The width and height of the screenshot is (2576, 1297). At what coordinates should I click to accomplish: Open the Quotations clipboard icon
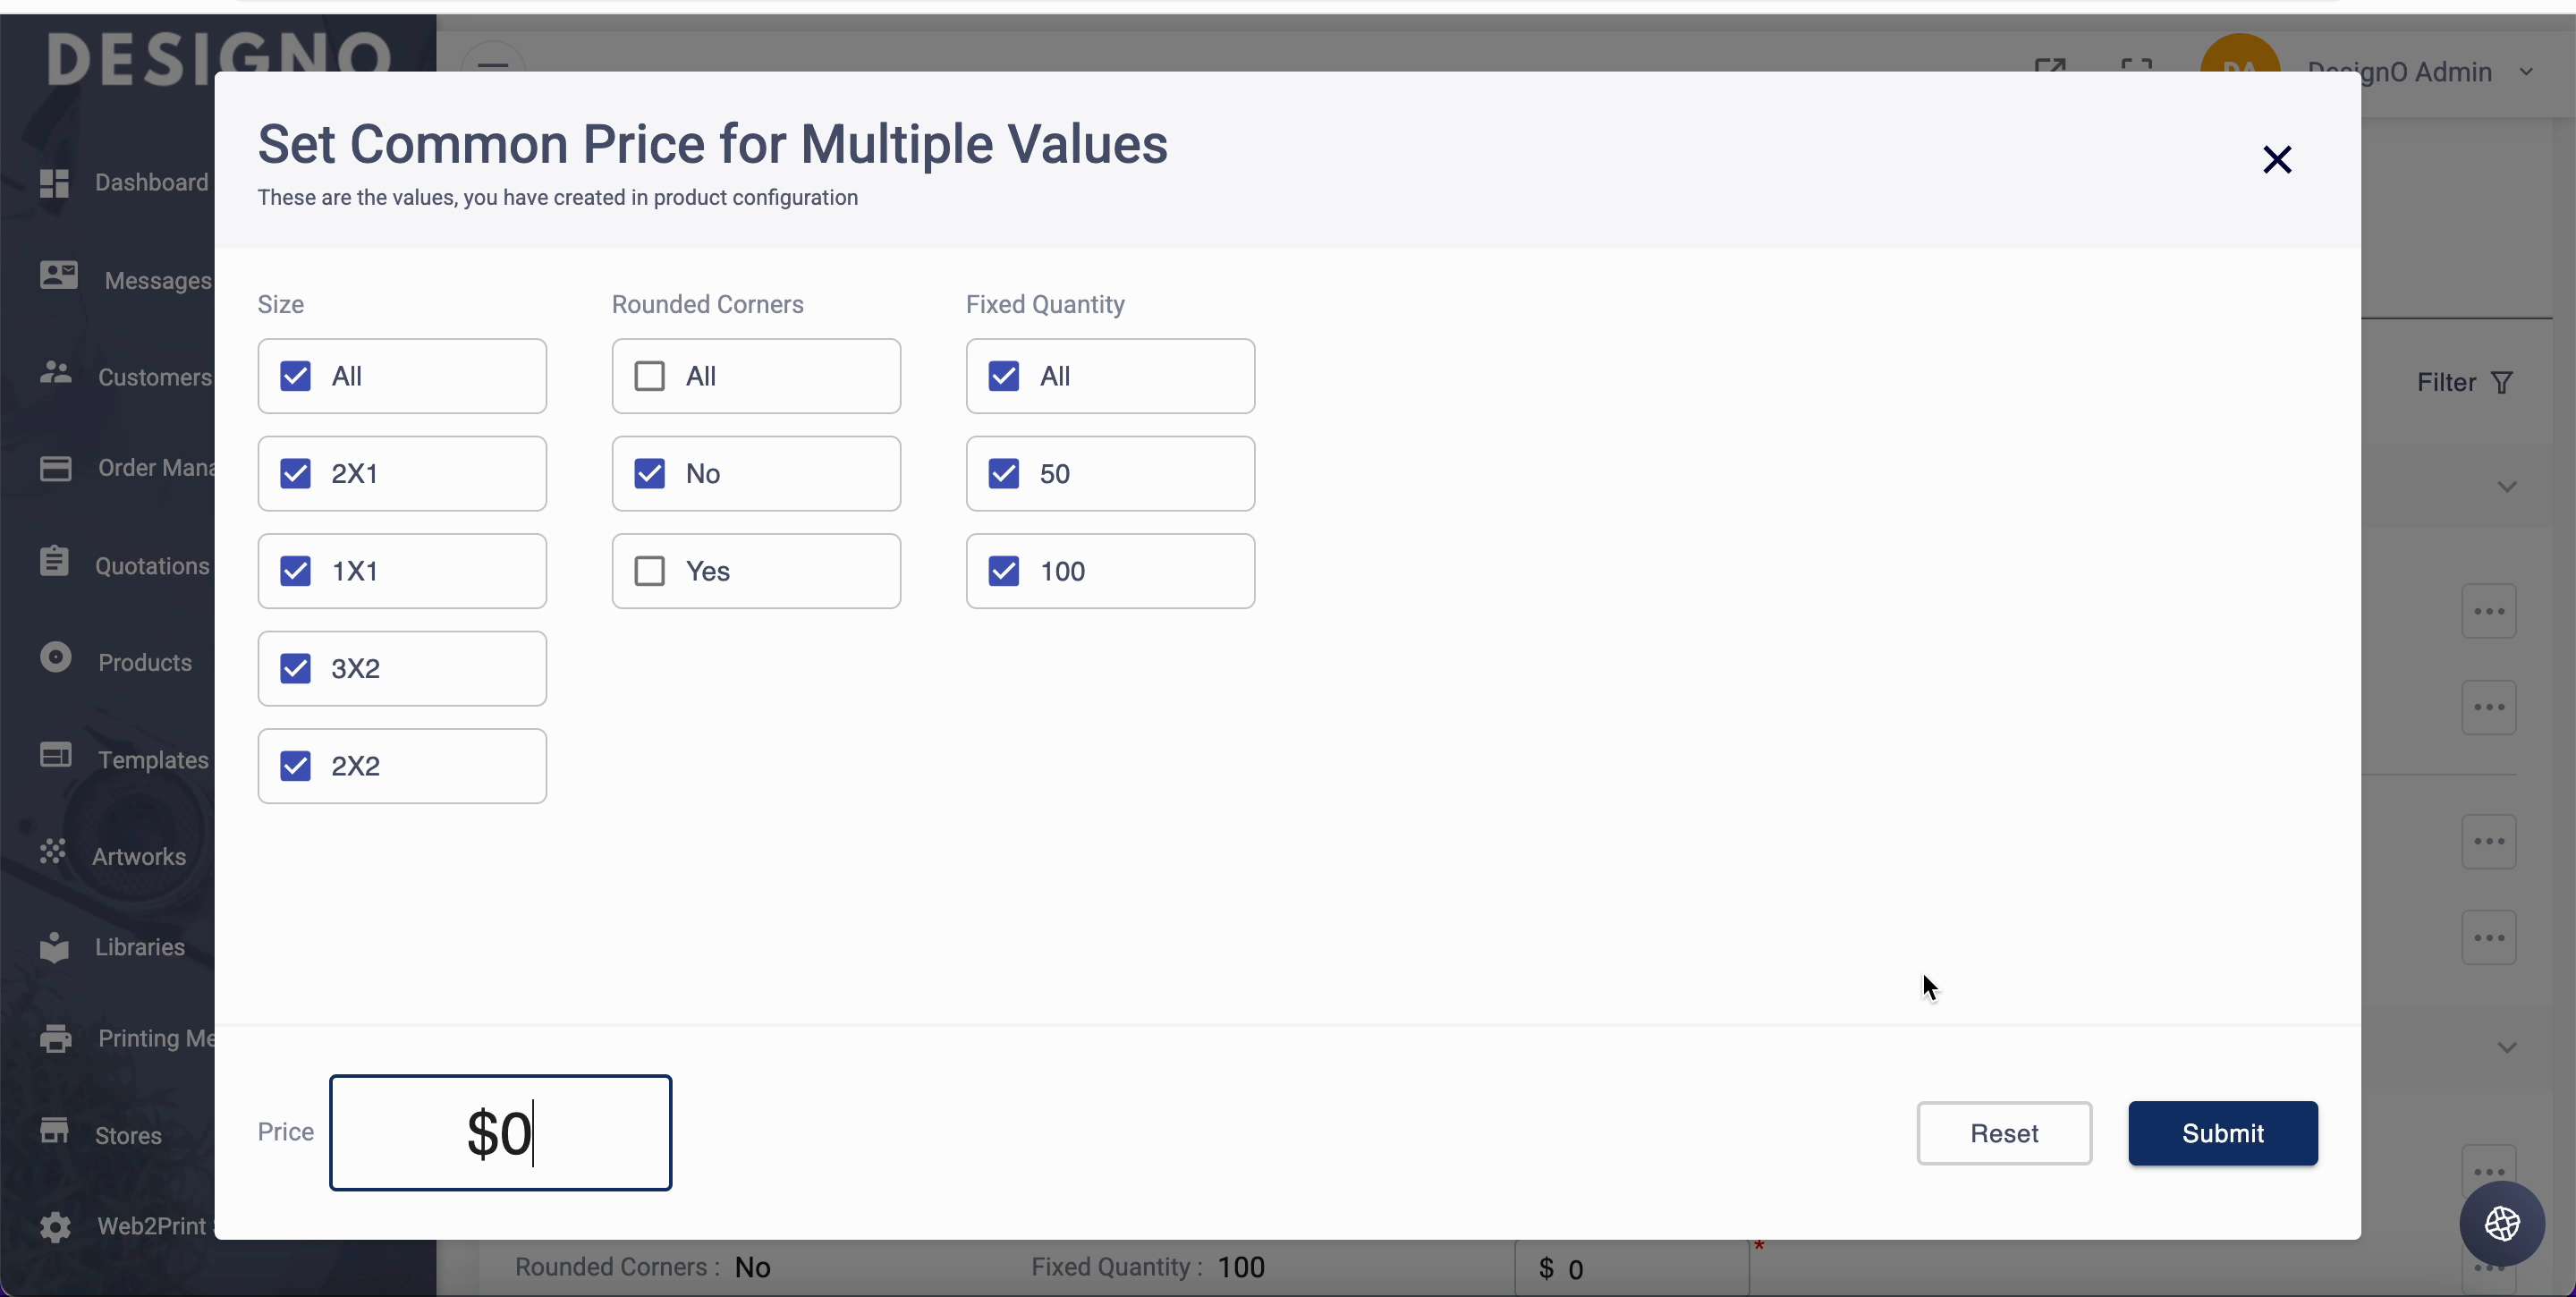point(55,561)
